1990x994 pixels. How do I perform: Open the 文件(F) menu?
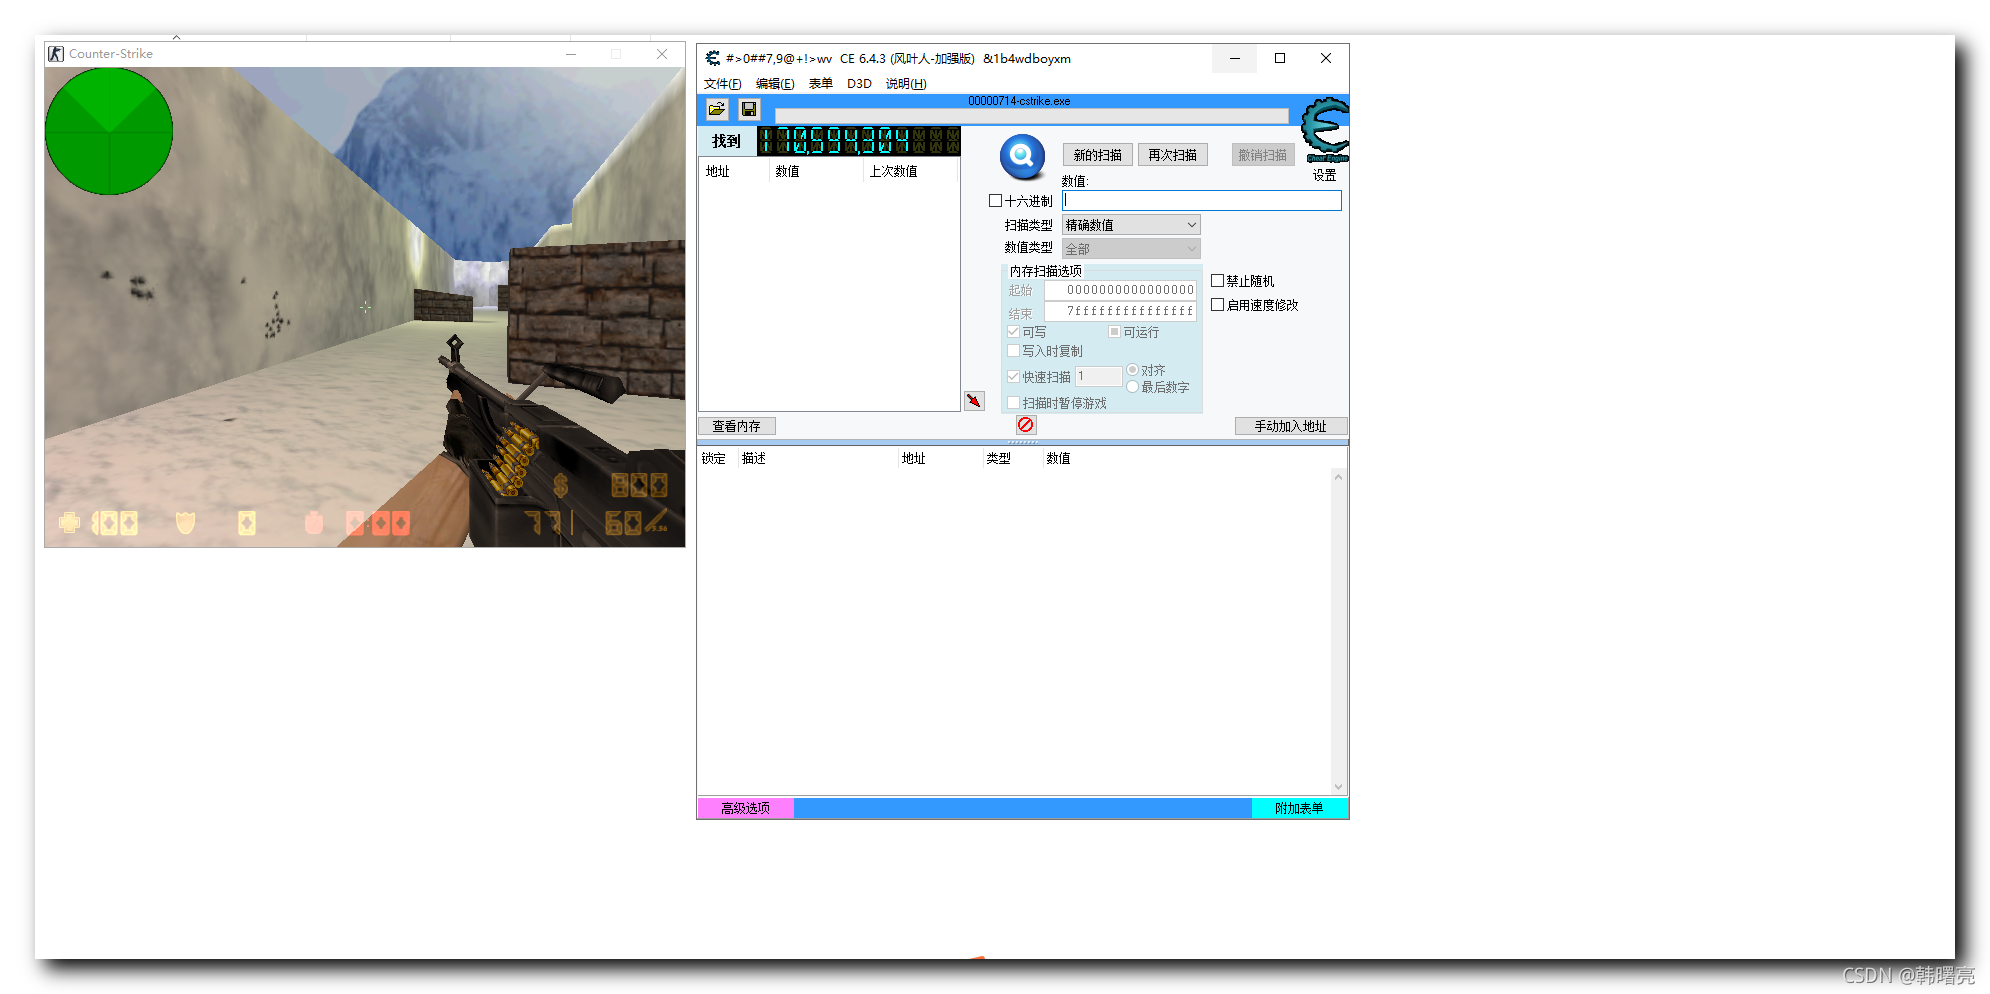[x=722, y=84]
